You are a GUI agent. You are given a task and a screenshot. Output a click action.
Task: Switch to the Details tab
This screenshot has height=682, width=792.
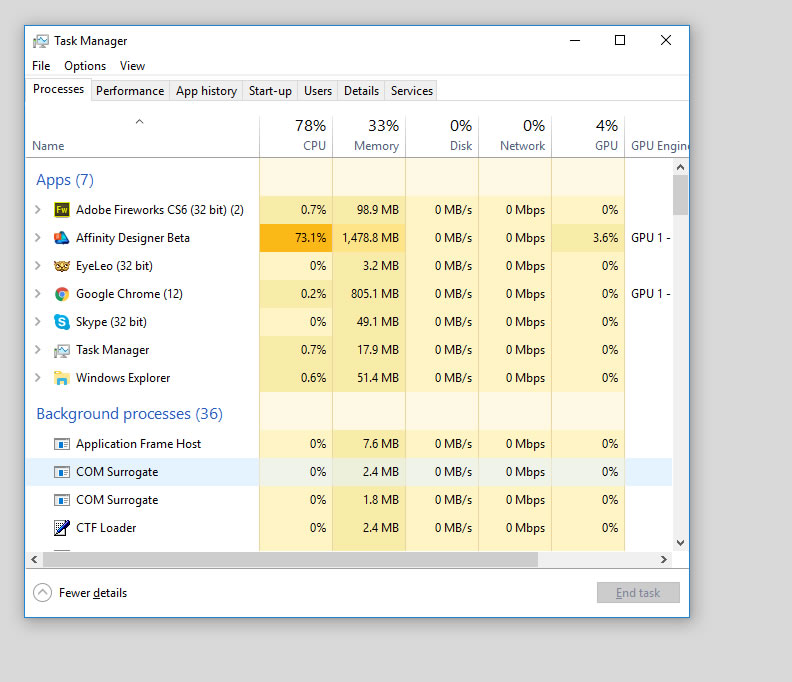tap(361, 91)
